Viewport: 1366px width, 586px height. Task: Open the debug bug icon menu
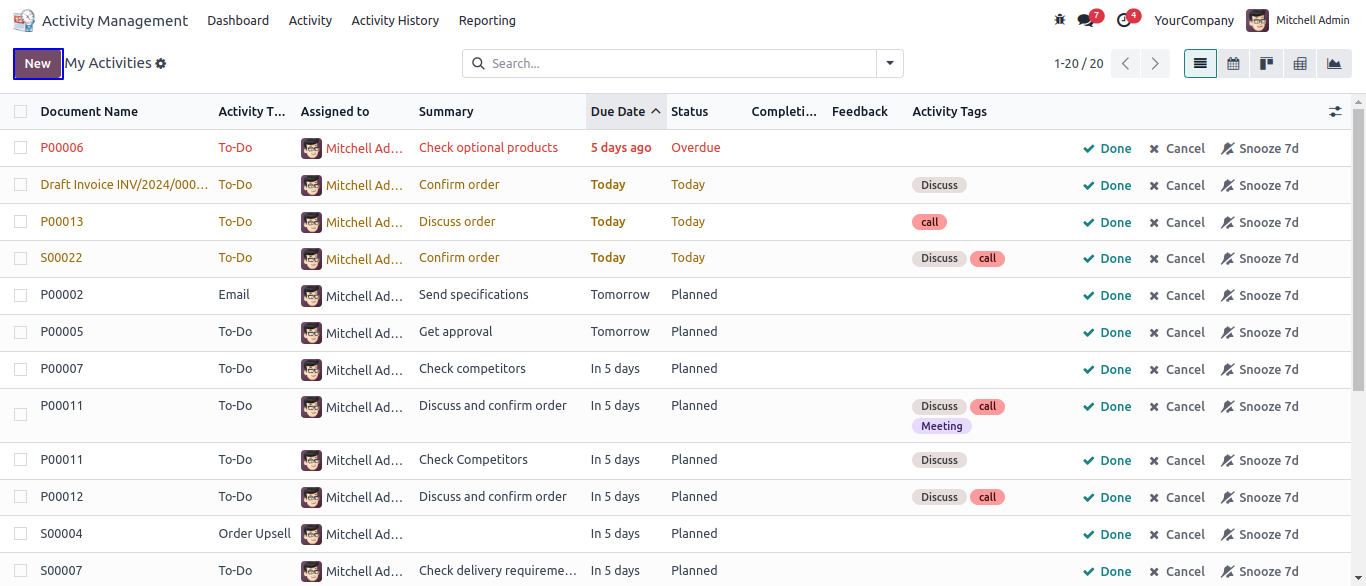(1060, 20)
